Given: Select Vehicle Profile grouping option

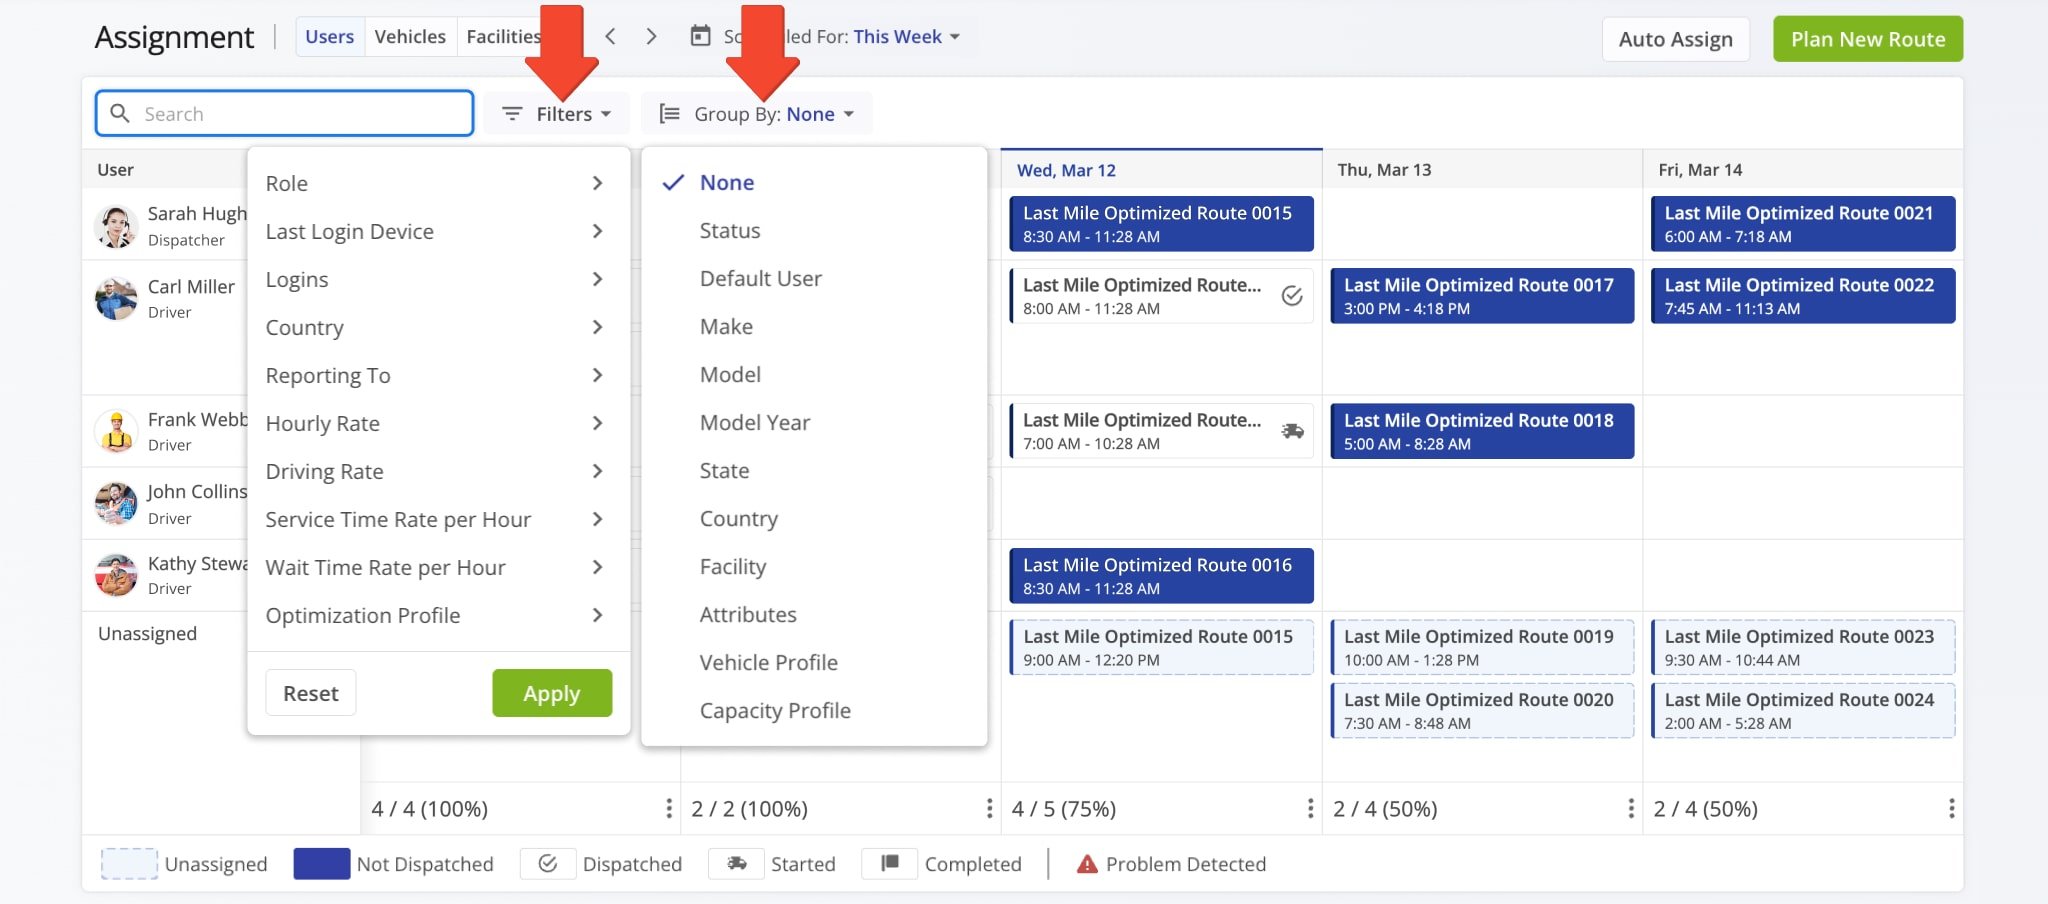Looking at the screenshot, I should tap(768, 662).
